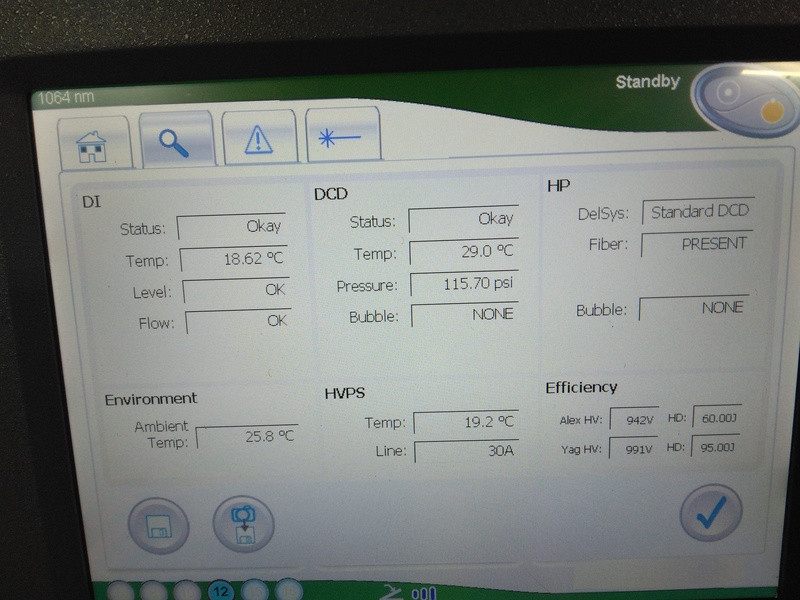
Task: Tap the blue signal bars indicator
Action: (423, 593)
